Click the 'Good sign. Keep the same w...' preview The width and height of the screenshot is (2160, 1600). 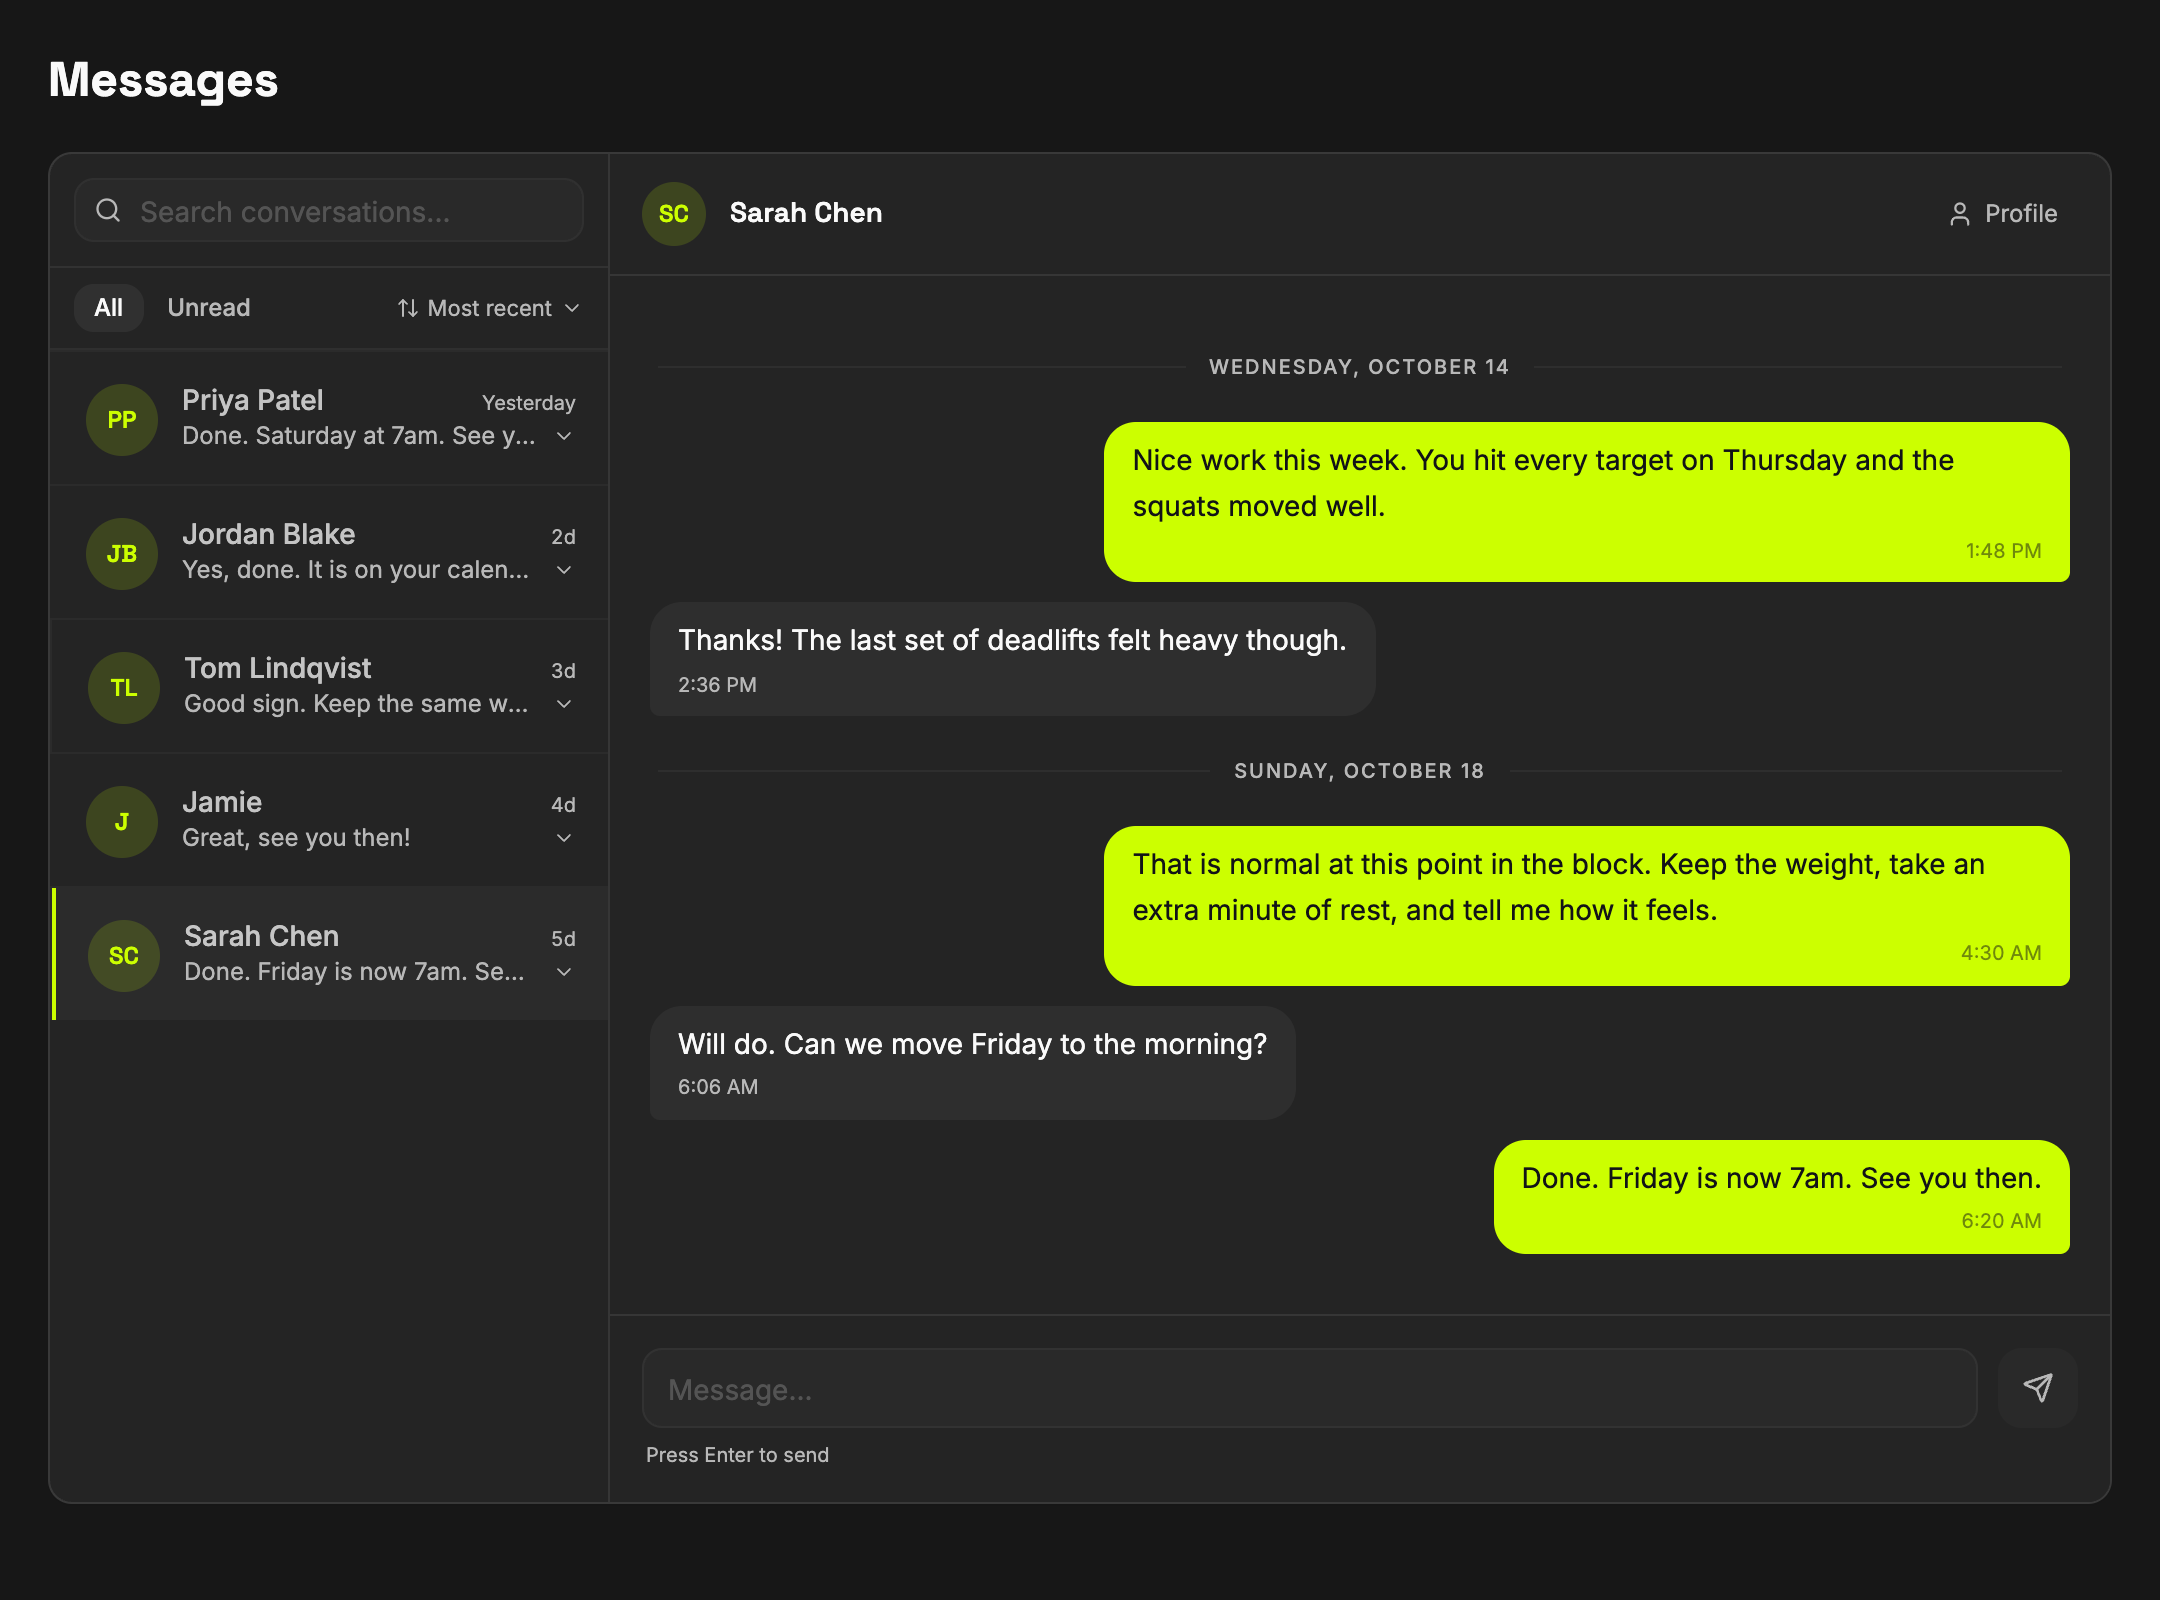coord(356,704)
